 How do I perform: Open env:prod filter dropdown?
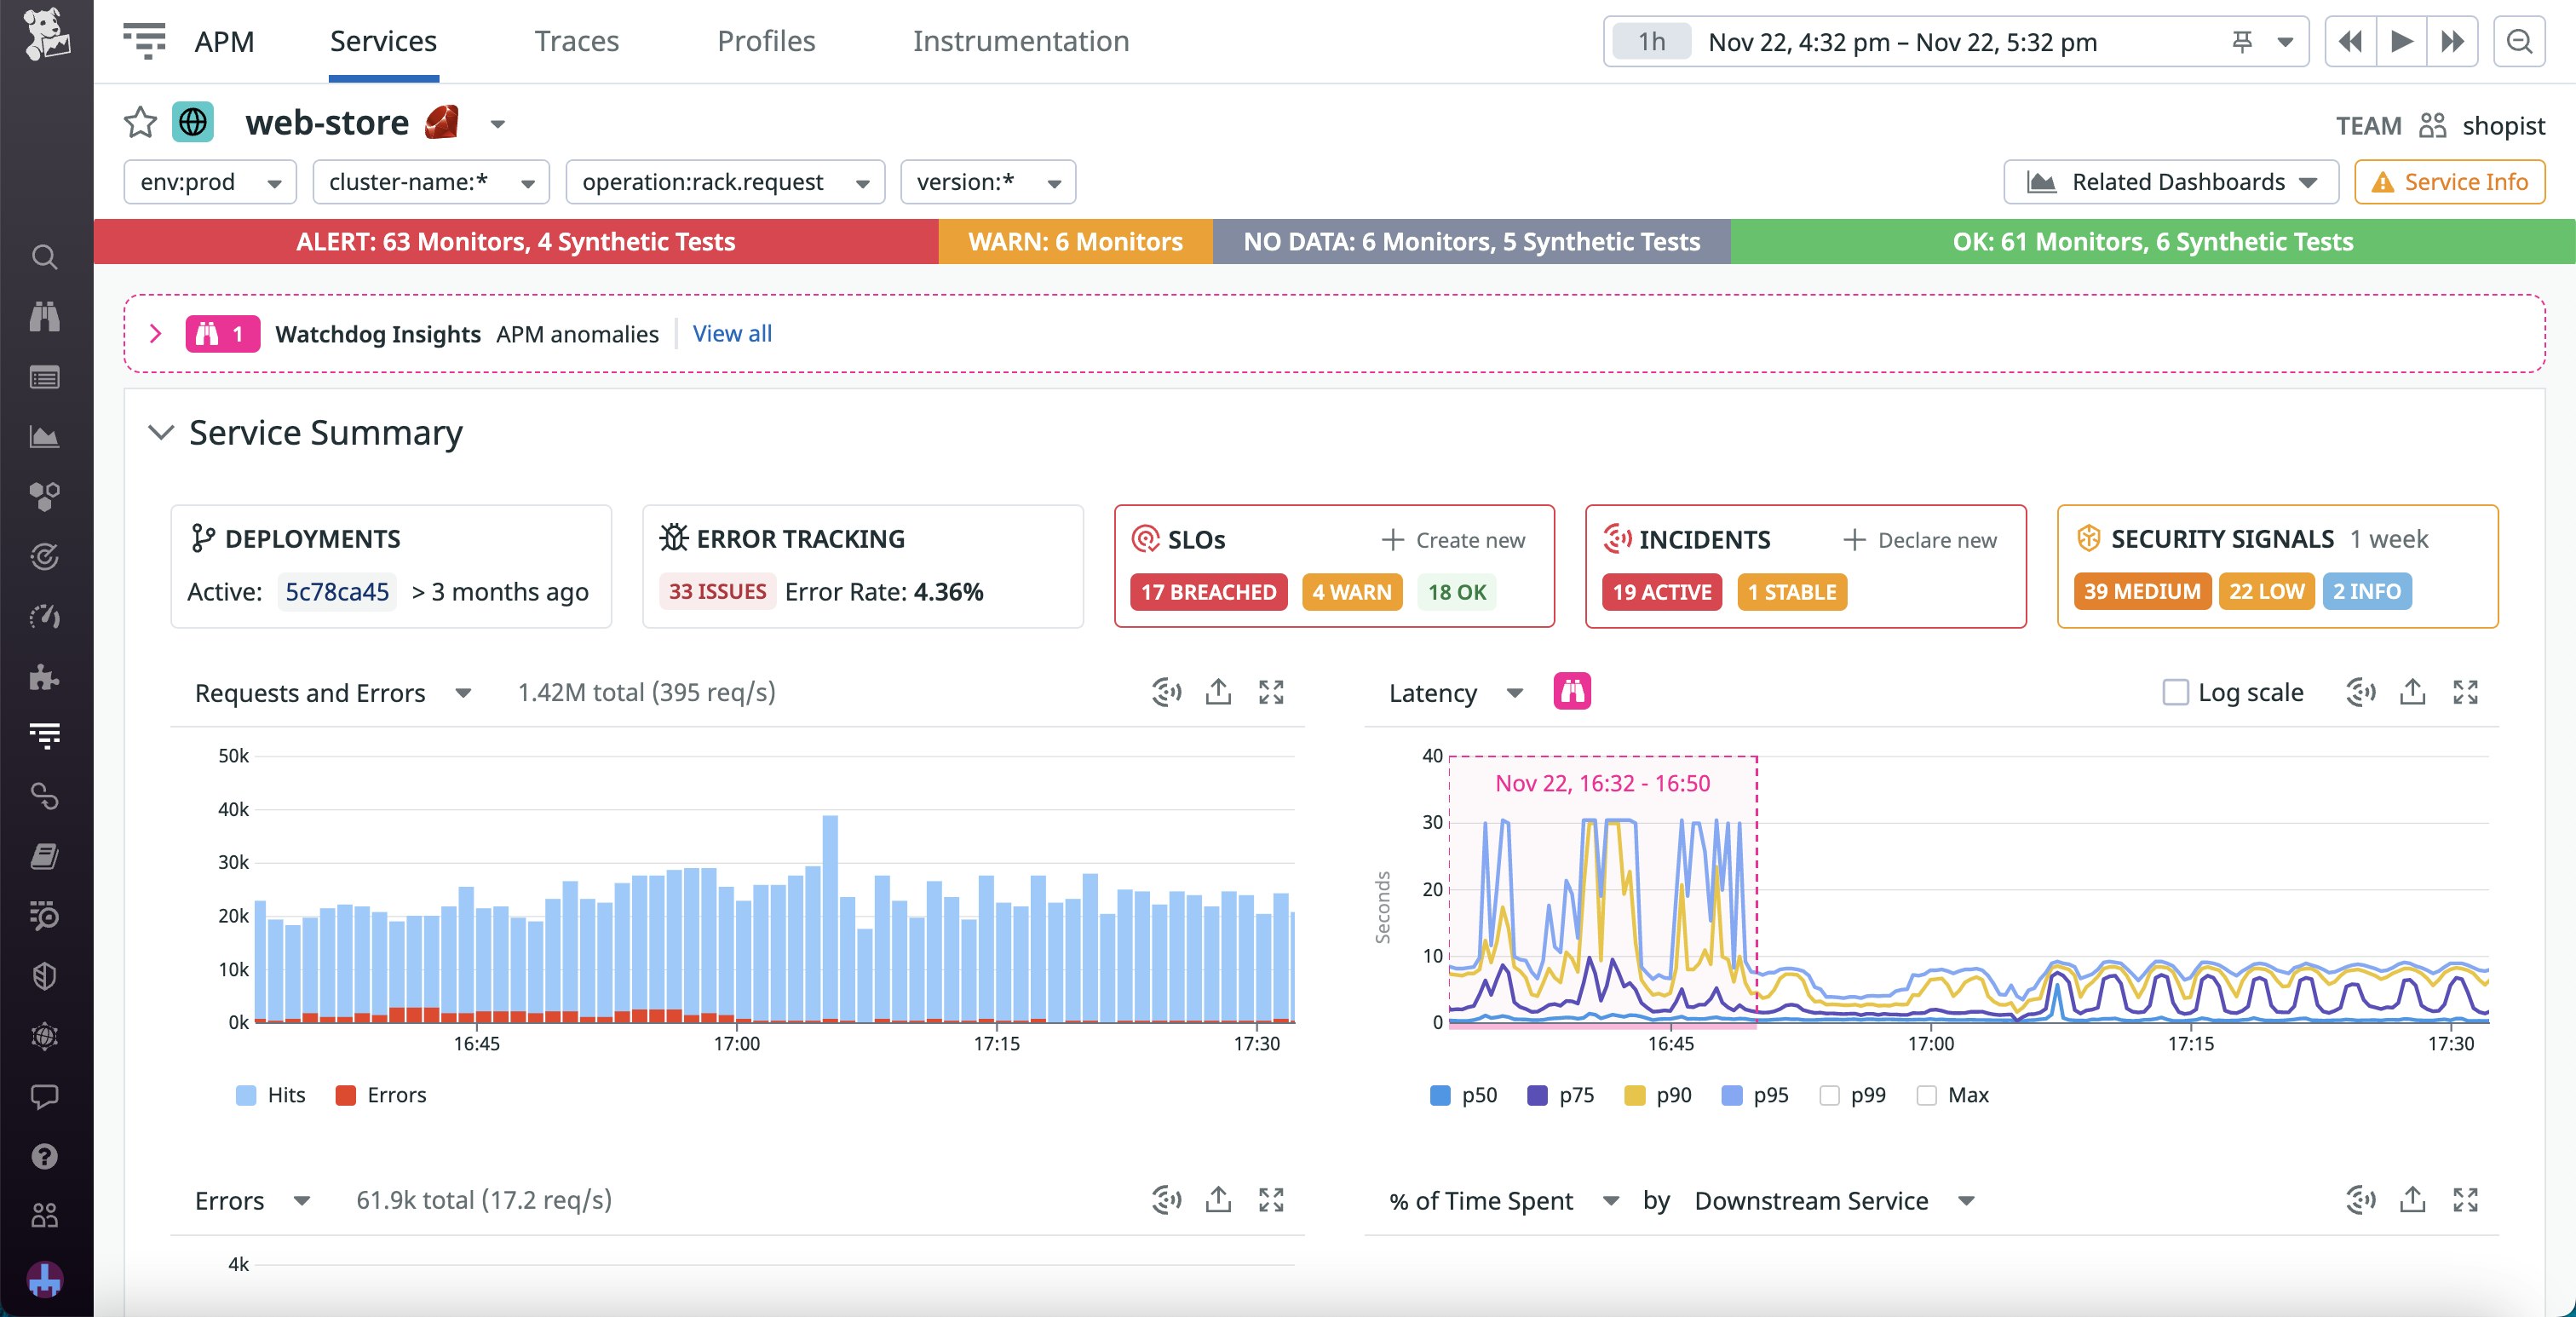[210, 182]
